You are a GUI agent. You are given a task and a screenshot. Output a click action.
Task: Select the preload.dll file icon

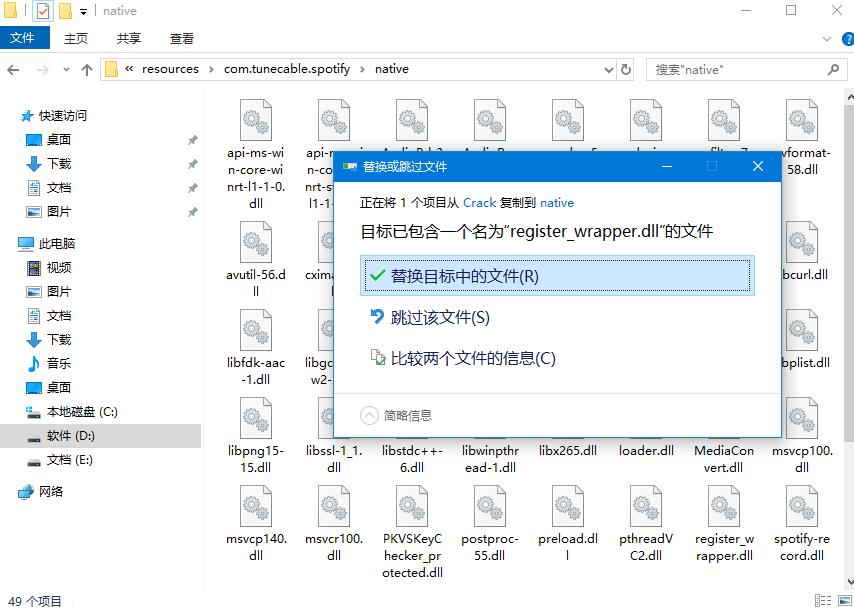coord(568,506)
